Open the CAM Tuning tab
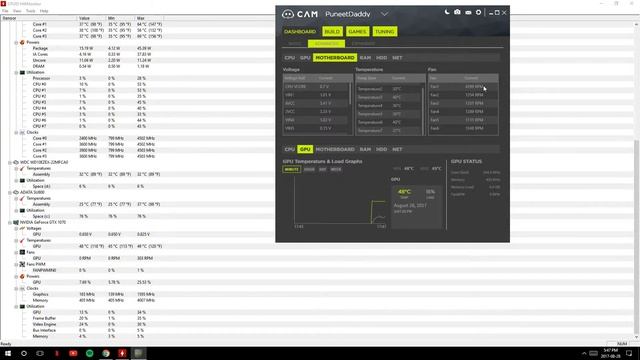Screen dimensions: 640x360 (384, 31)
